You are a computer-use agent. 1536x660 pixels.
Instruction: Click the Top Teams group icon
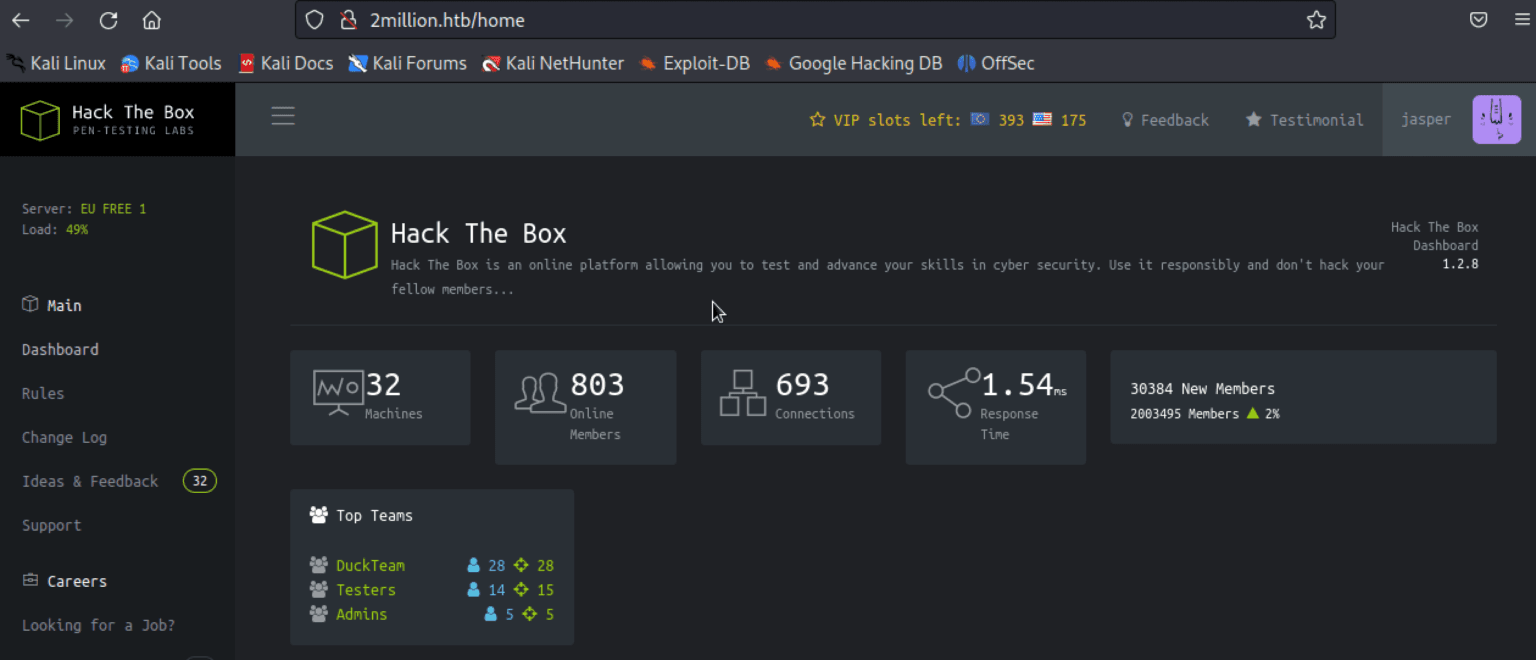tap(318, 514)
